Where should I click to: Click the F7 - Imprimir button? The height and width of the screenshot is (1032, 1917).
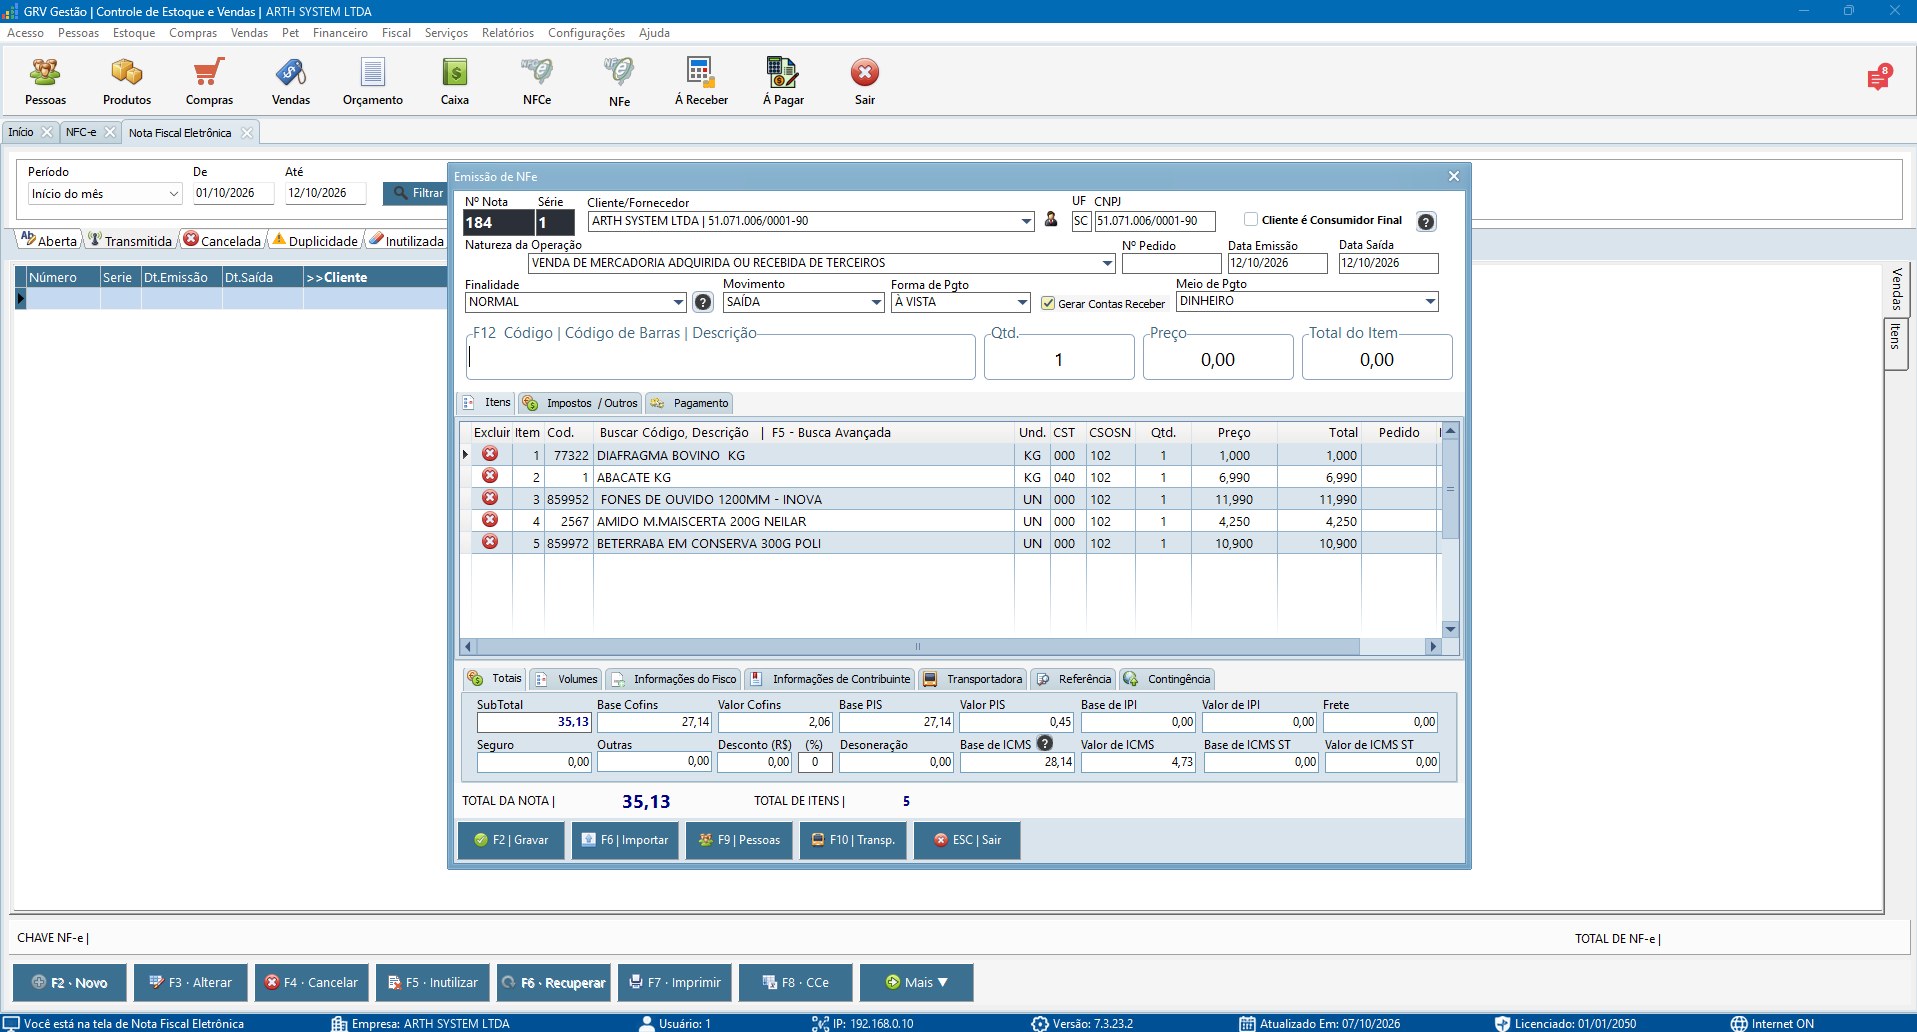[675, 983]
